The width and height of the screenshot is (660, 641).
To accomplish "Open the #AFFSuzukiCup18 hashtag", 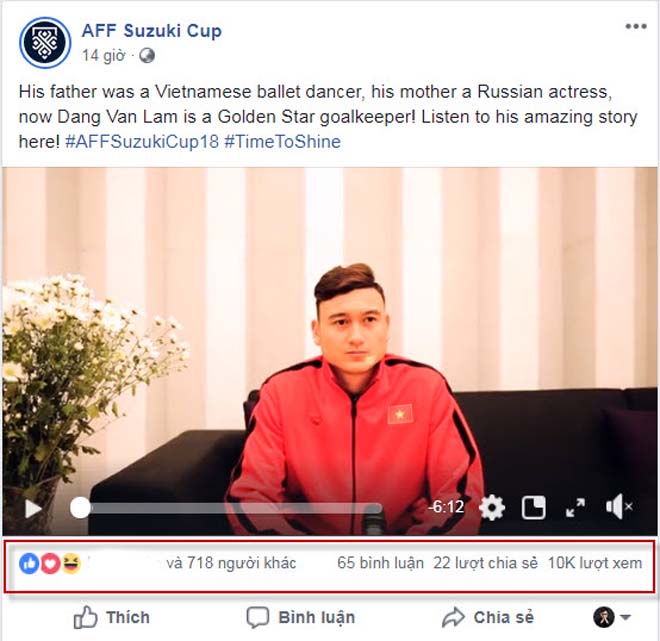I will coord(142,141).
